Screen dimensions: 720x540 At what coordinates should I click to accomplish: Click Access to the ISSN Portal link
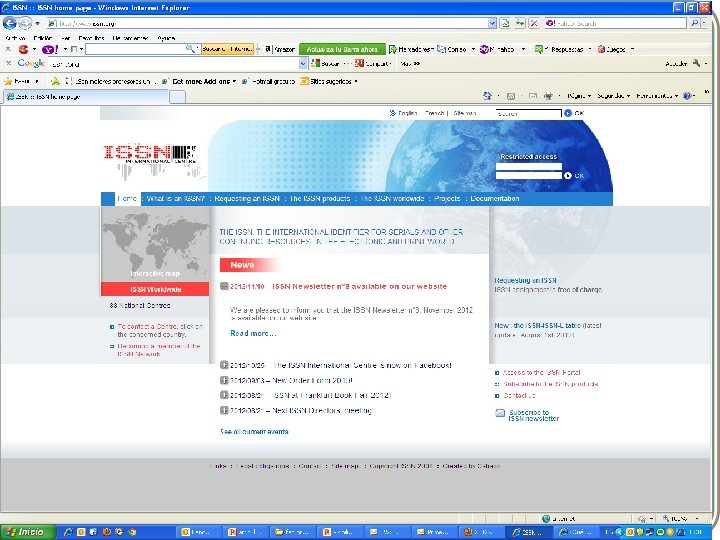tap(541, 372)
